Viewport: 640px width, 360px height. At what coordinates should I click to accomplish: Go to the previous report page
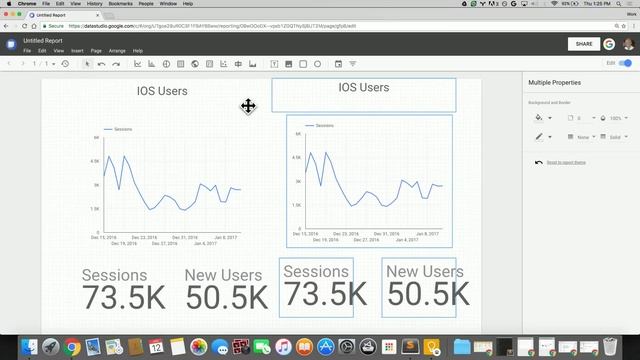(9, 64)
